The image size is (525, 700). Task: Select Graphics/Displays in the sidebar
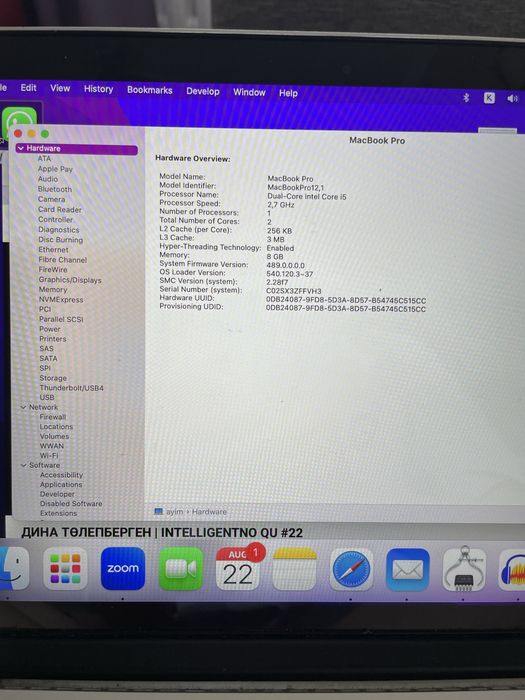[x=70, y=280]
